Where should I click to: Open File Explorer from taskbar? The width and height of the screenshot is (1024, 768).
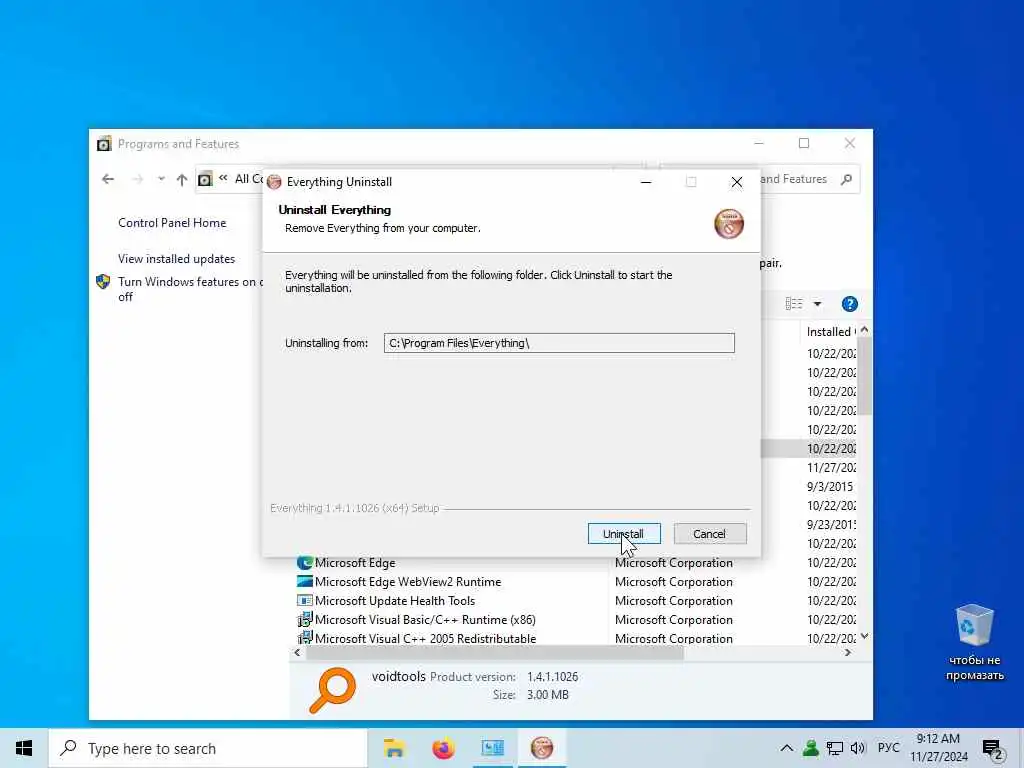pos(394,748)
